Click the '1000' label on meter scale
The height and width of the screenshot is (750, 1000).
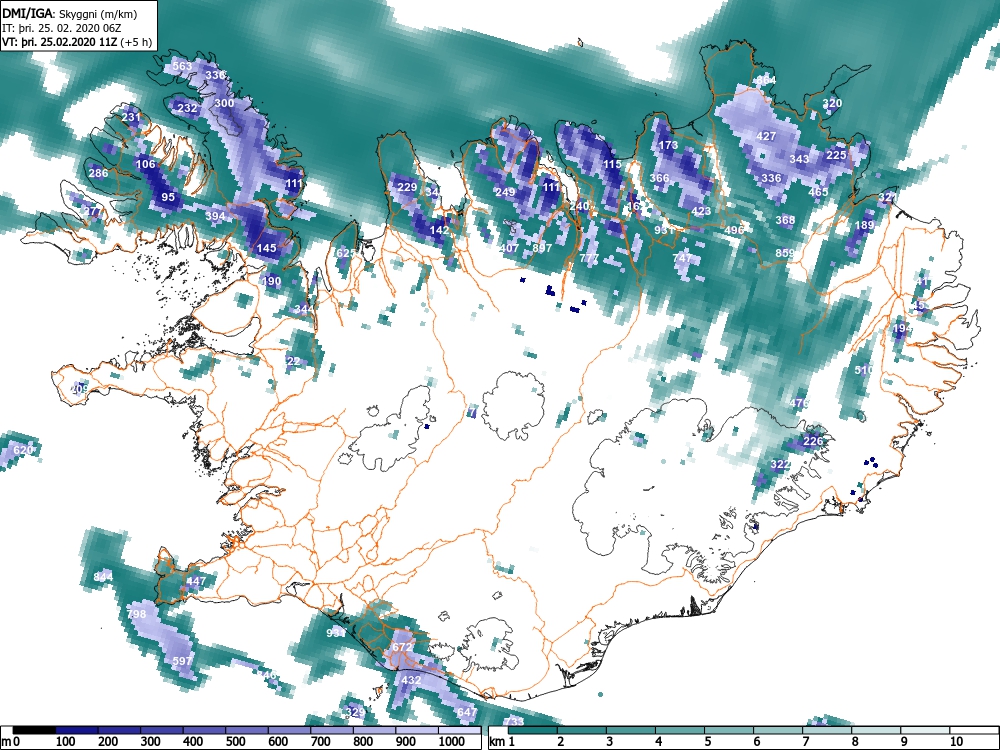pyautogui.click(x=452, y=742)
